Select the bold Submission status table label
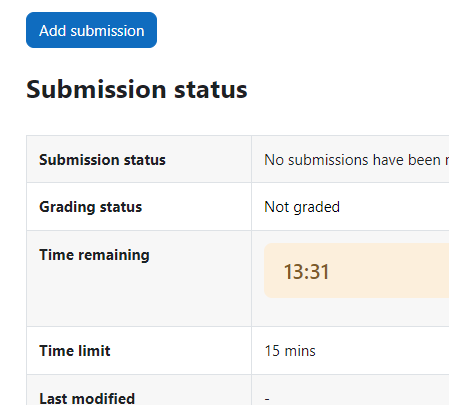Viewport: 449px width, 405px height. [102, 160]
